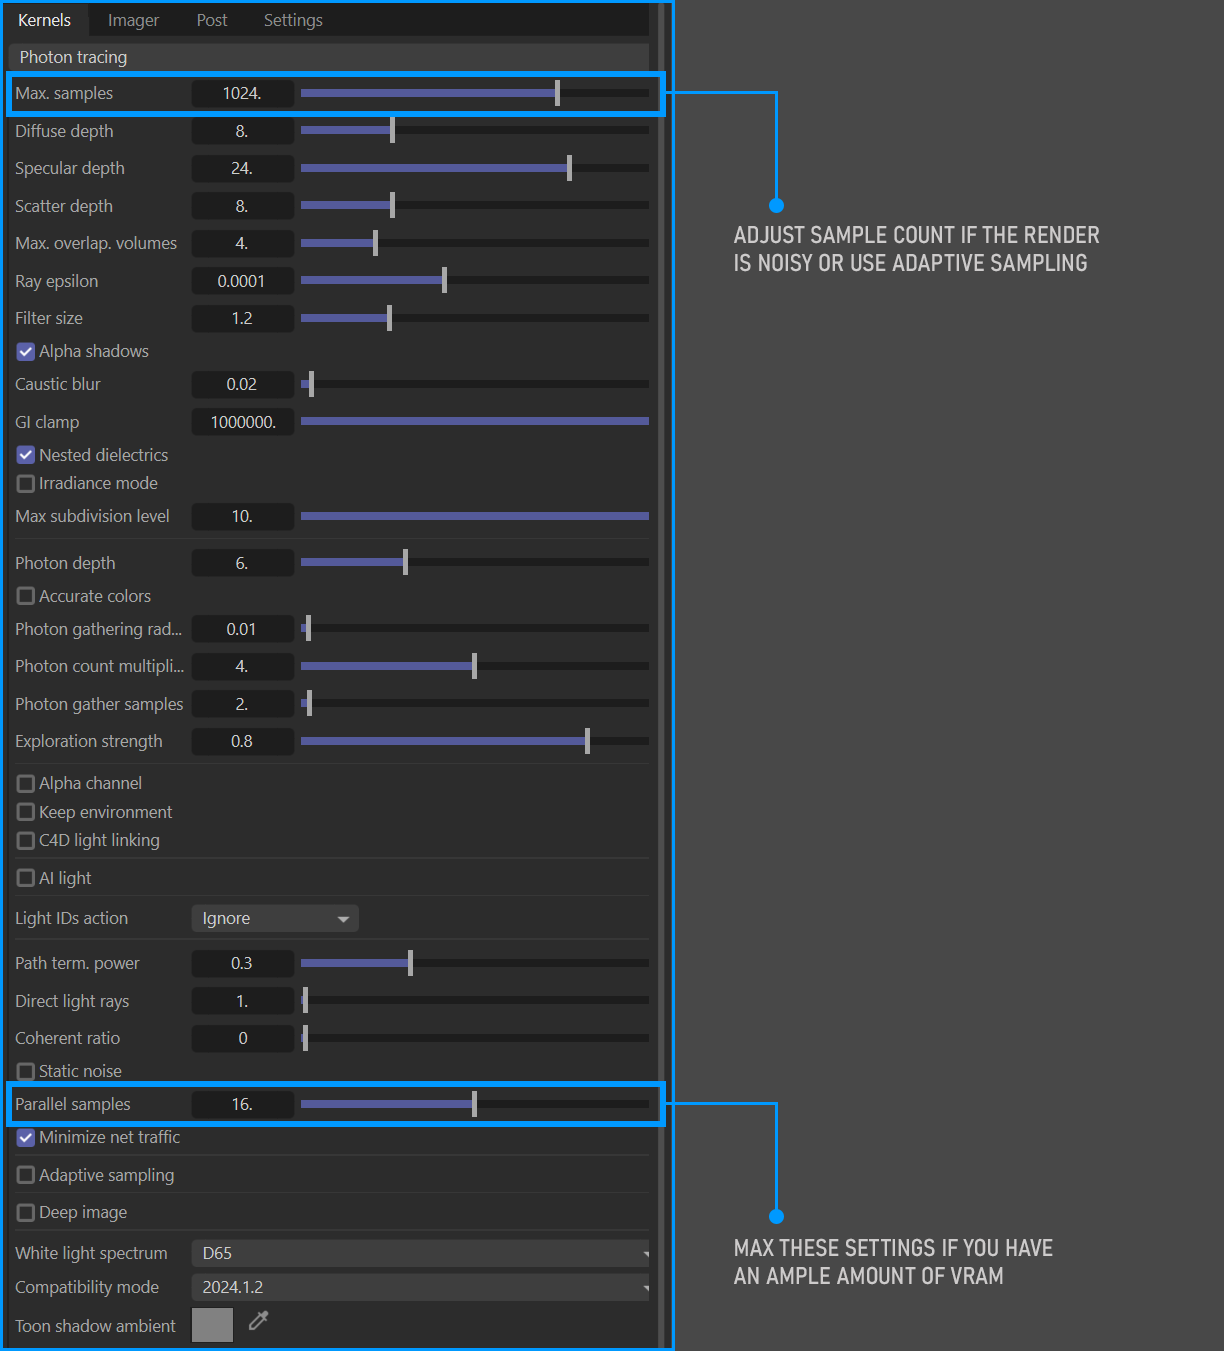The height and width of the screenshot is (1351, 1224).
Task: Turn on the AI light option
Action: point(26,878)
